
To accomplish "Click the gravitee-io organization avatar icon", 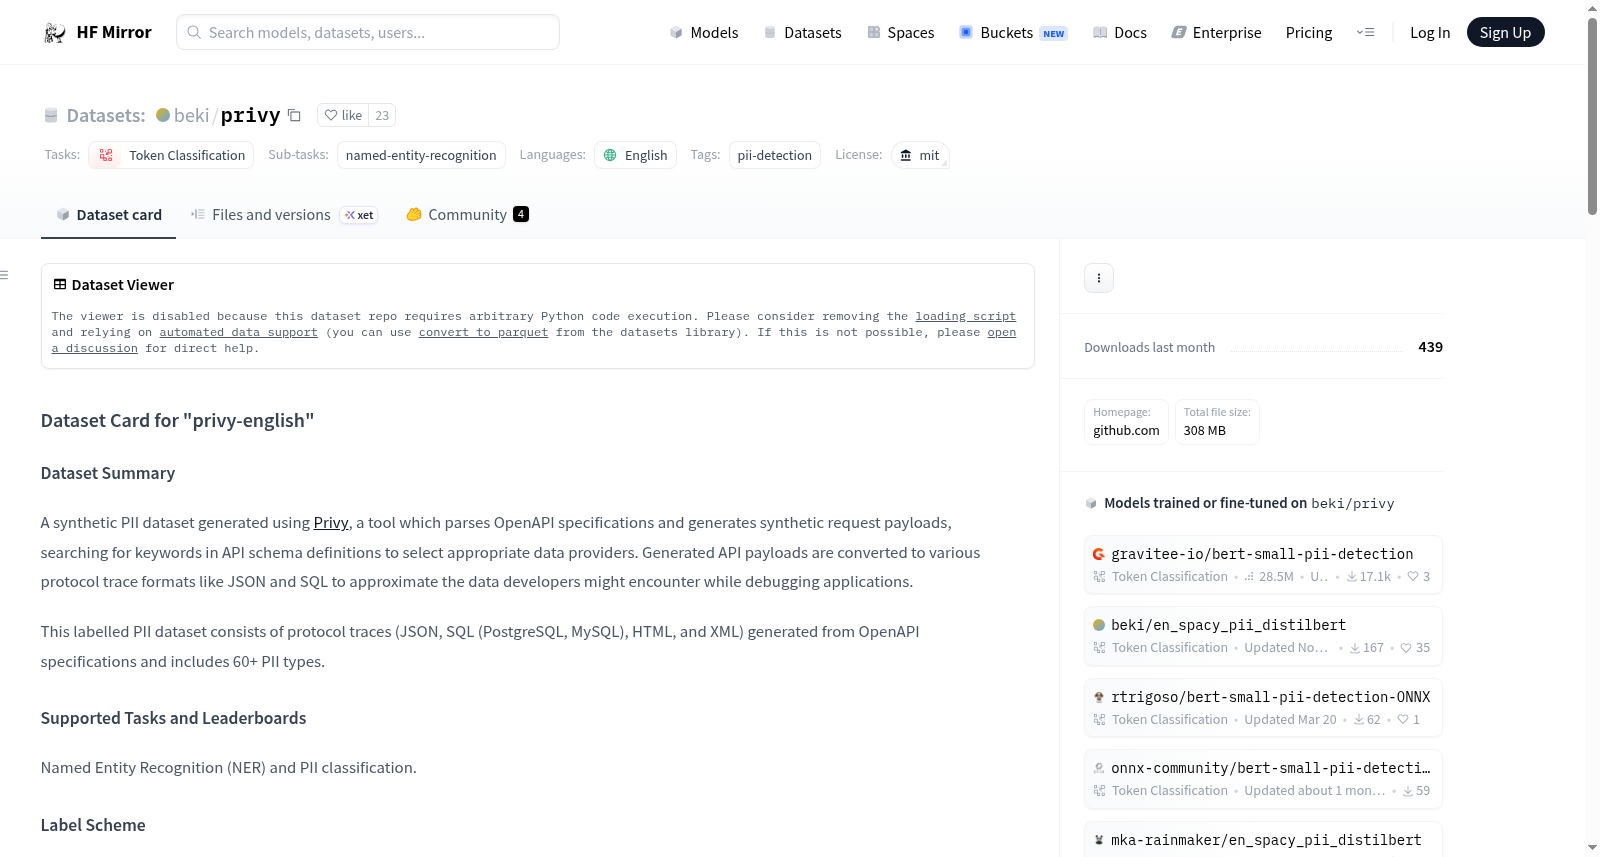I will click(1099, 554).
